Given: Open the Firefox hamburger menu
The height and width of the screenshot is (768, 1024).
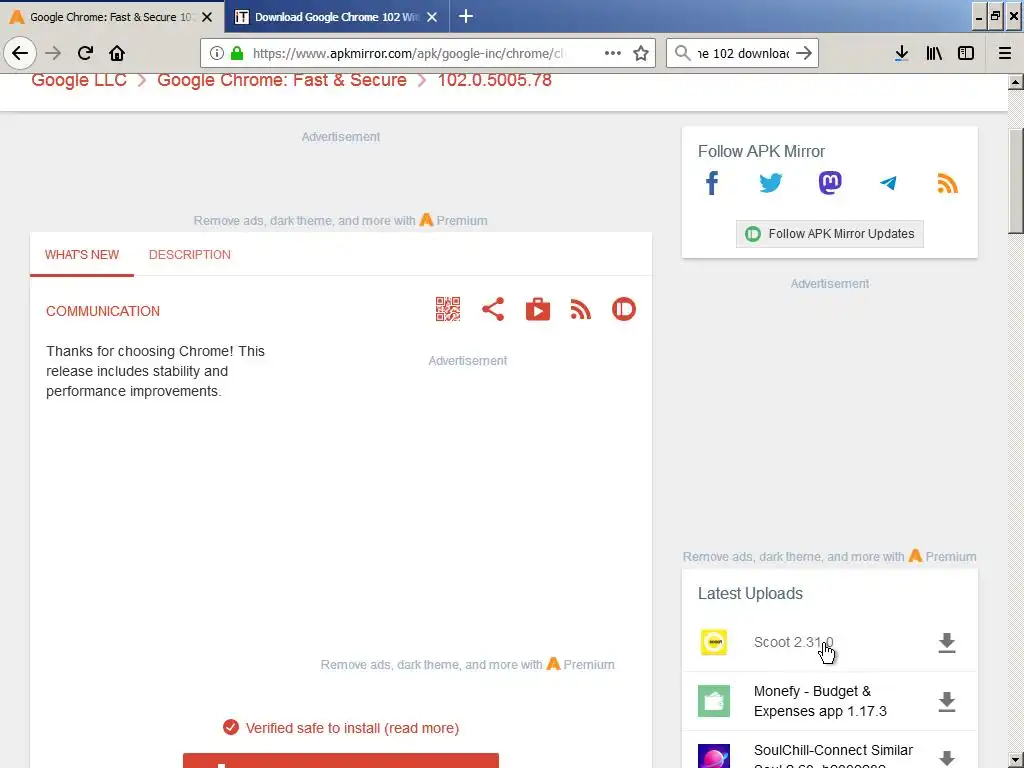Looking at the screenshot, I should 1005,53.
